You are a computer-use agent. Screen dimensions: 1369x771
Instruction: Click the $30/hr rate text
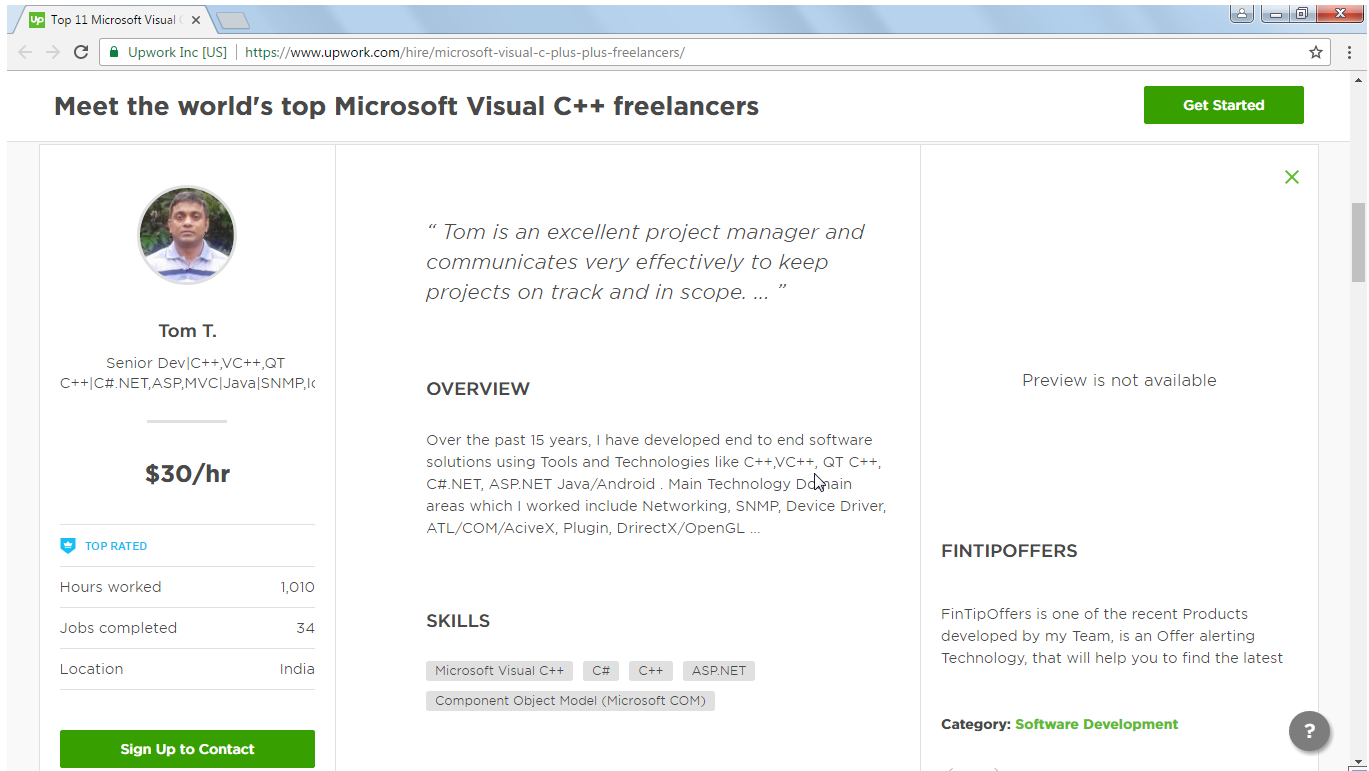187,474
